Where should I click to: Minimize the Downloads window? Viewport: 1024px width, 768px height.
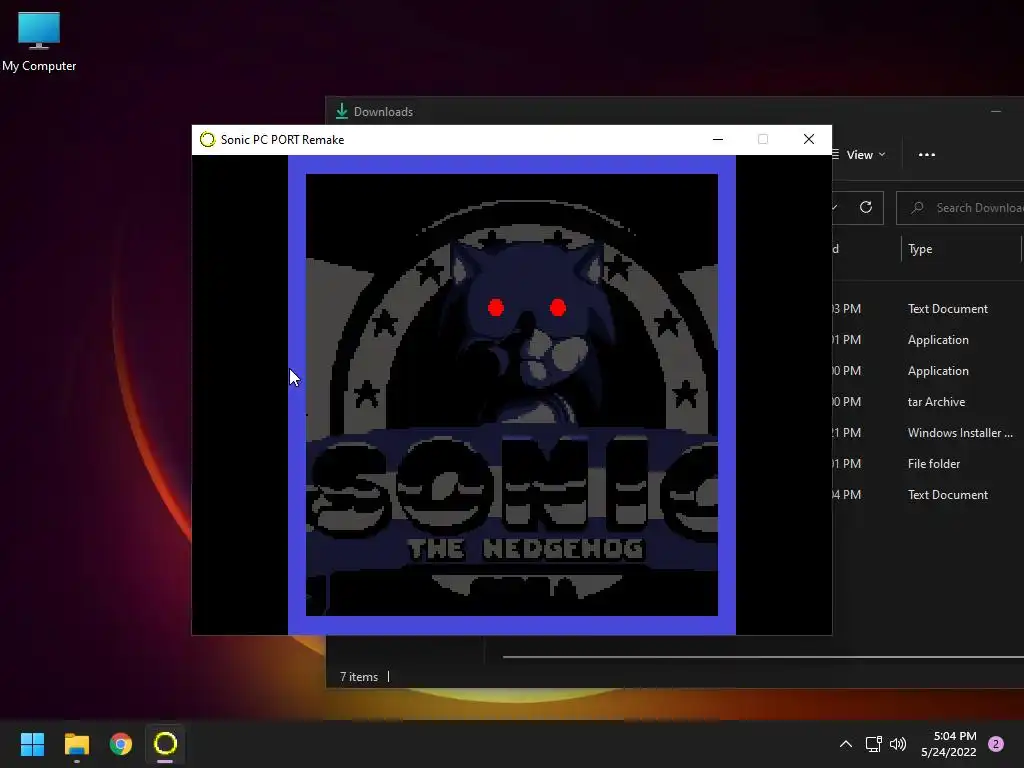tap(995, 112)
